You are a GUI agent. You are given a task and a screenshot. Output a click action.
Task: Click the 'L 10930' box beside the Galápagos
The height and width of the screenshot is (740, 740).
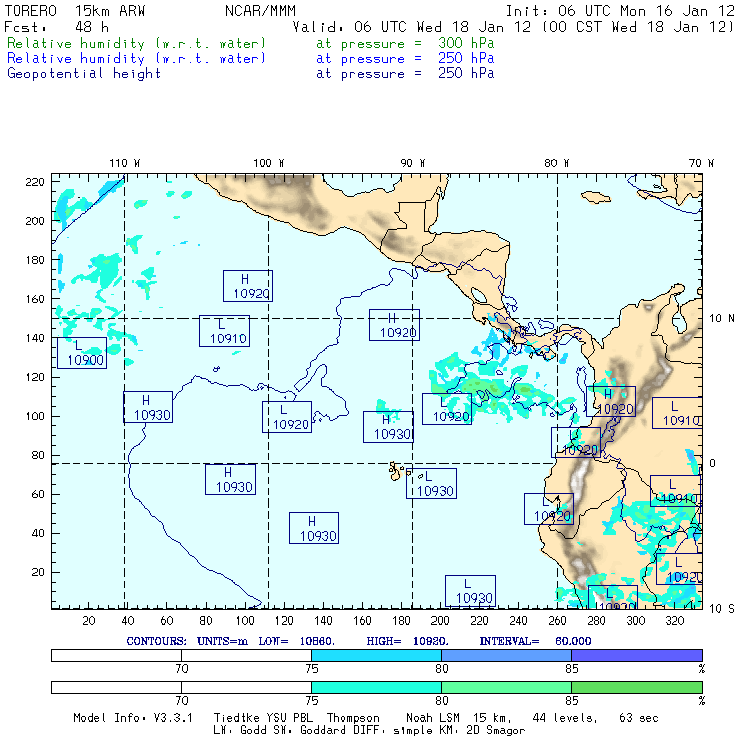pyautogui.click(x=431, y=484)
